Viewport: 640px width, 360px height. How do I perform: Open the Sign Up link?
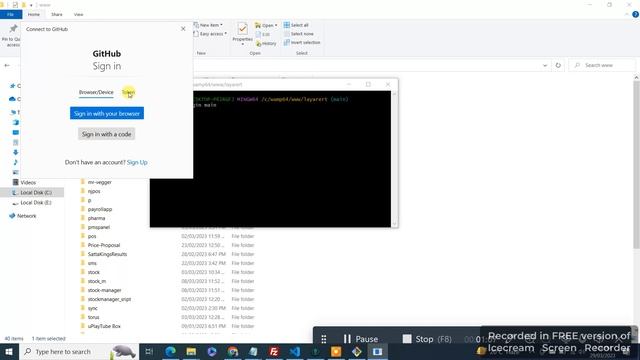[137, 162]
